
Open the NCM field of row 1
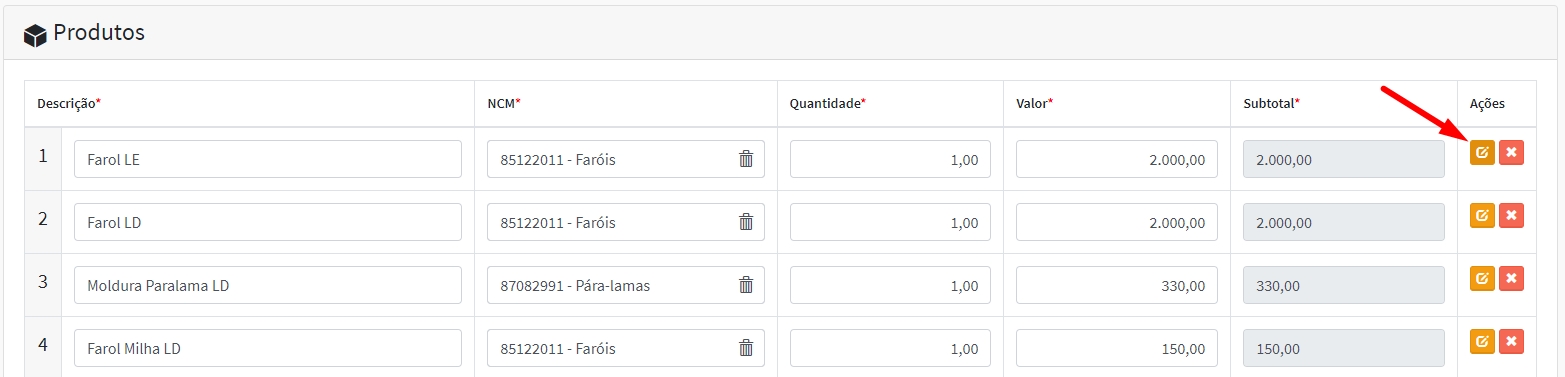pyautogui.click(x=626, y=159)
